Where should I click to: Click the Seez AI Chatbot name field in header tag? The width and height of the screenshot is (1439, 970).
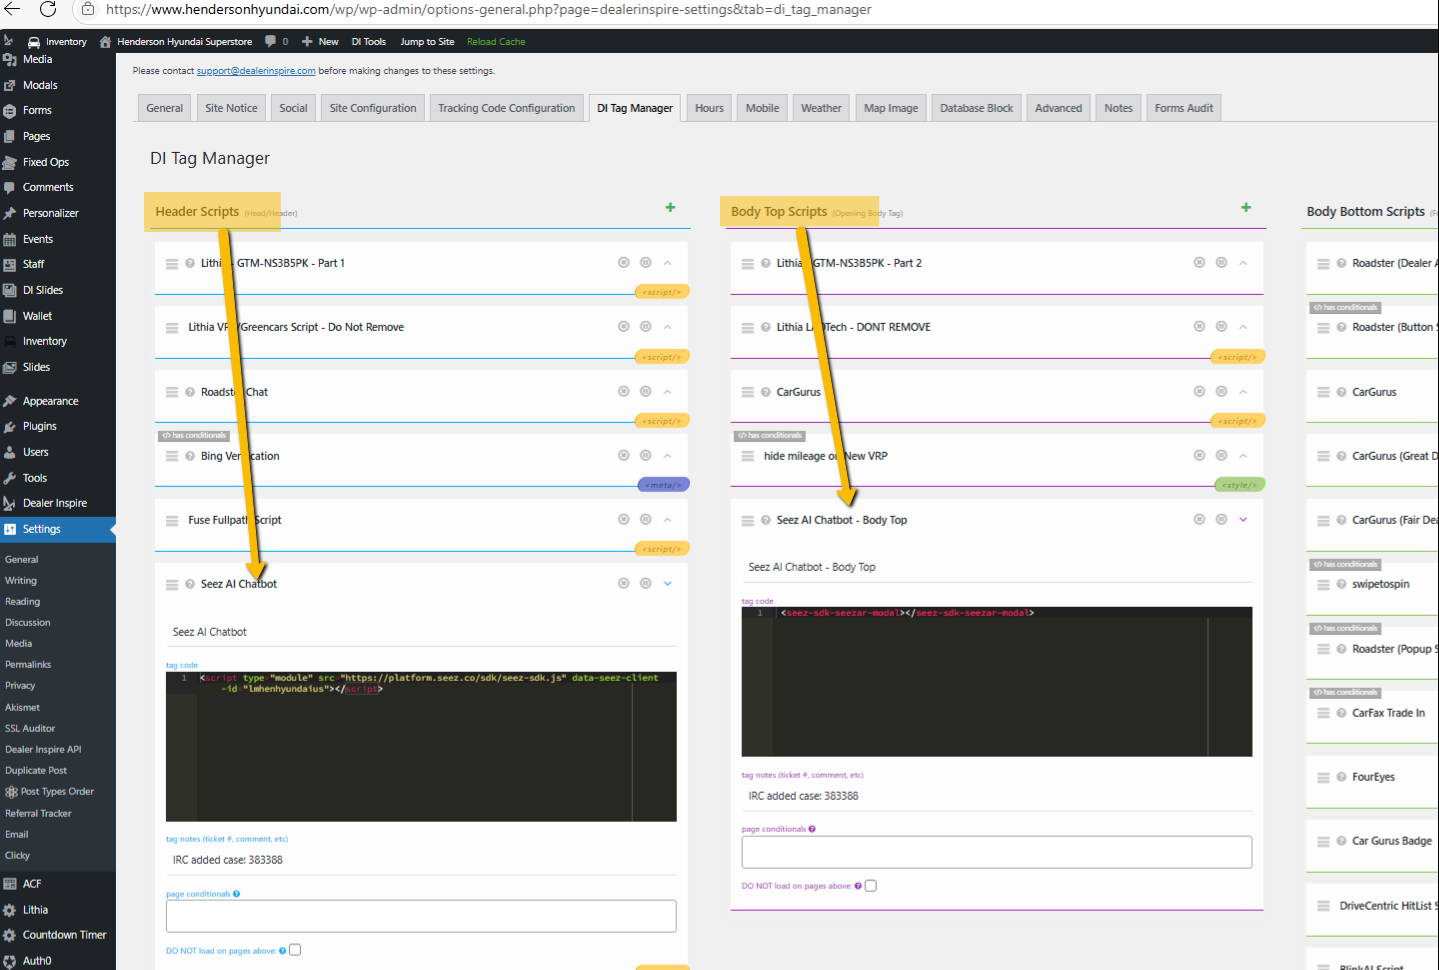pos(421,632)
